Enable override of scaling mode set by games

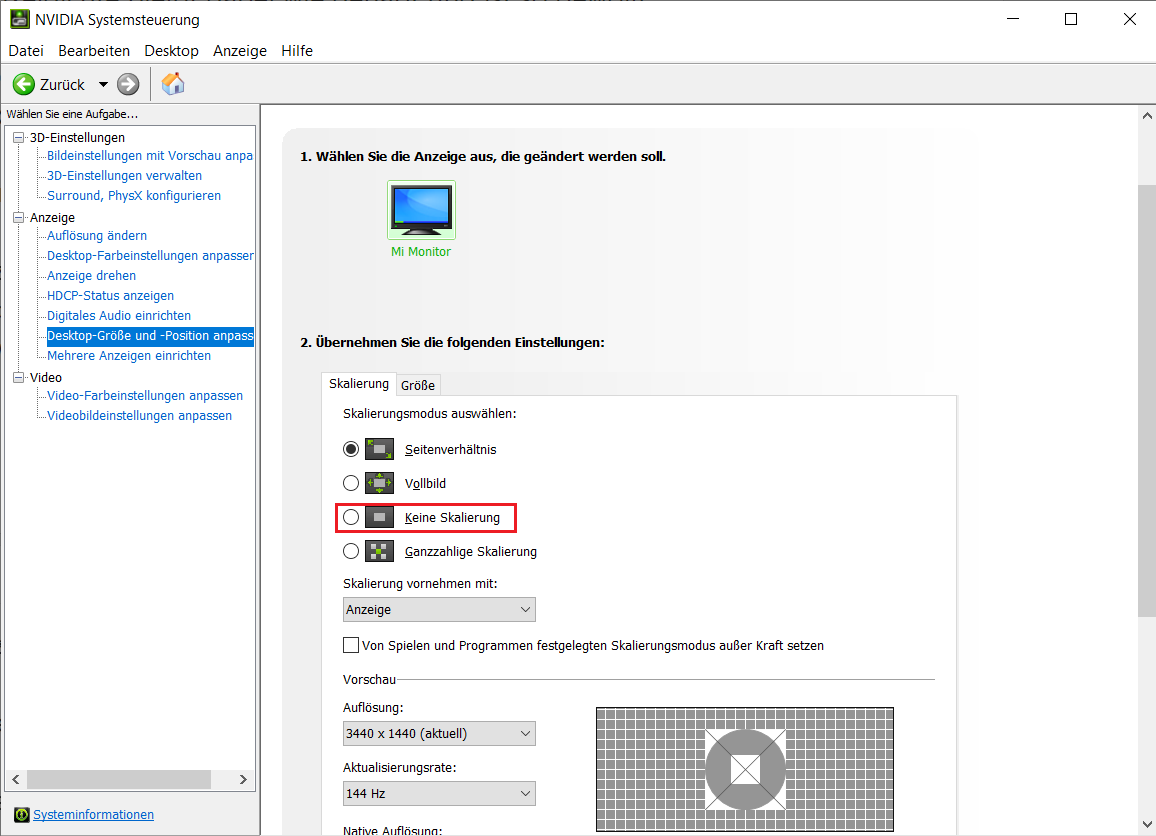point(351,645)
